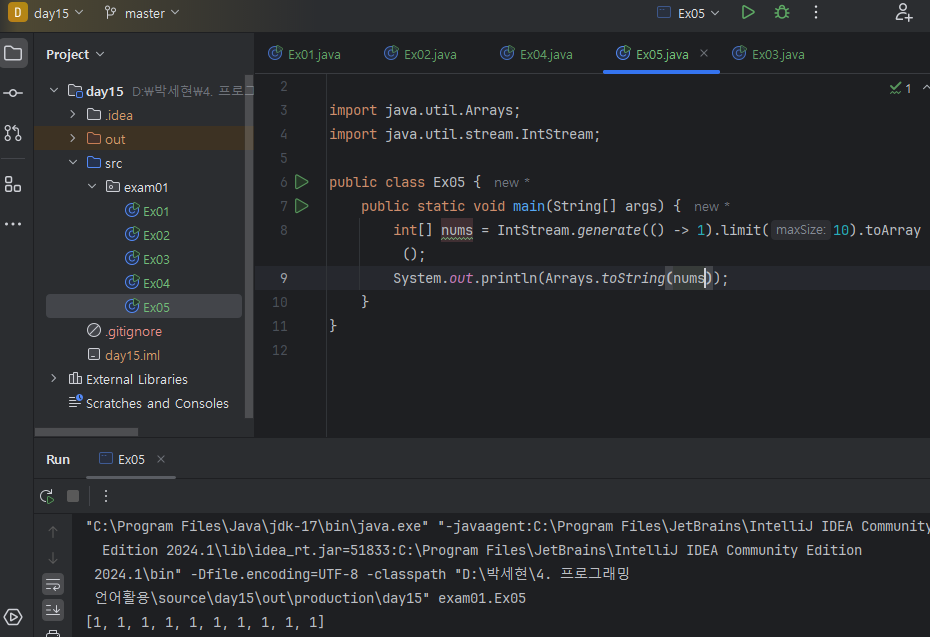Toggle the Project tool window folder icon
930x637 pixels.
pos(13,53)
